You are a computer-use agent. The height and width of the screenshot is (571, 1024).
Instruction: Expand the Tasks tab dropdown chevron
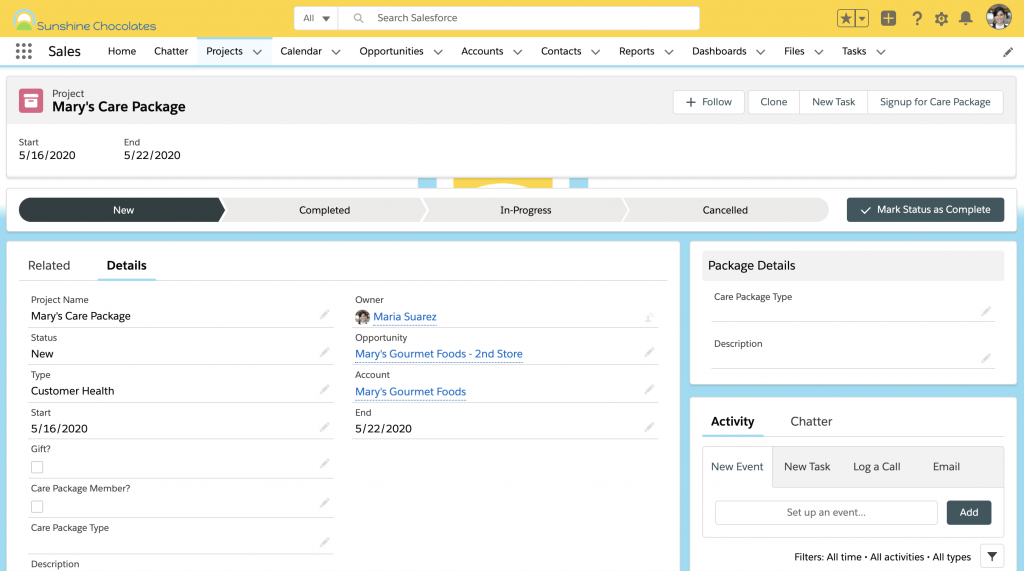(x=880, y=52)
